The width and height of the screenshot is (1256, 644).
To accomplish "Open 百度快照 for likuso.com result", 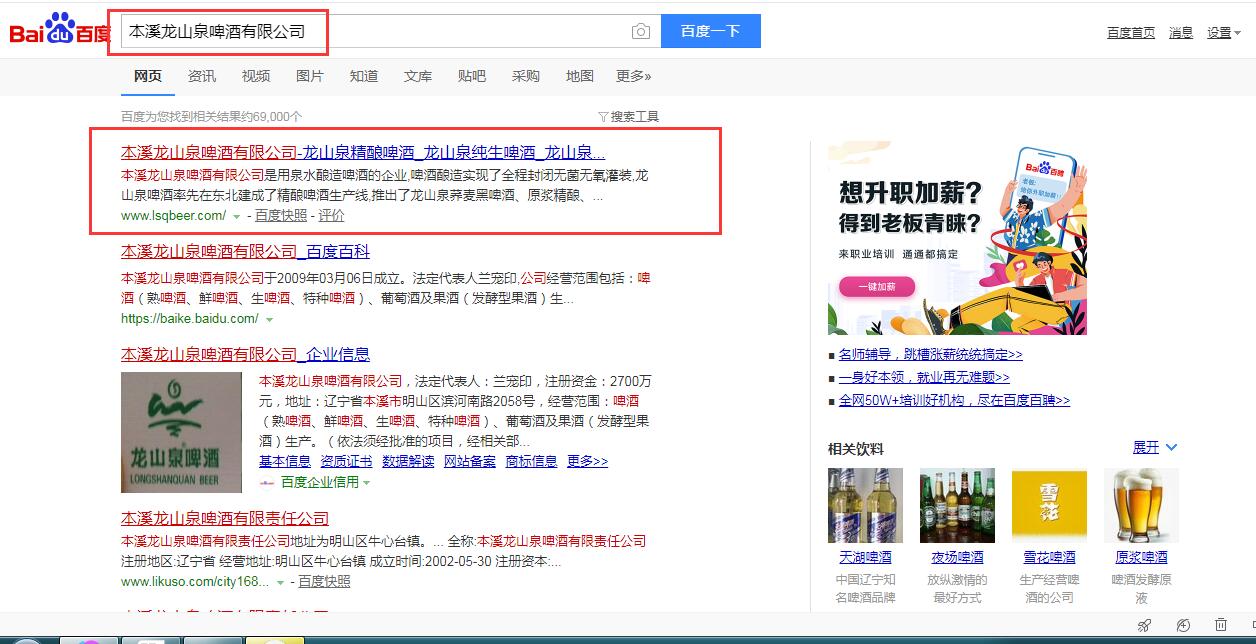I will 324,581.
